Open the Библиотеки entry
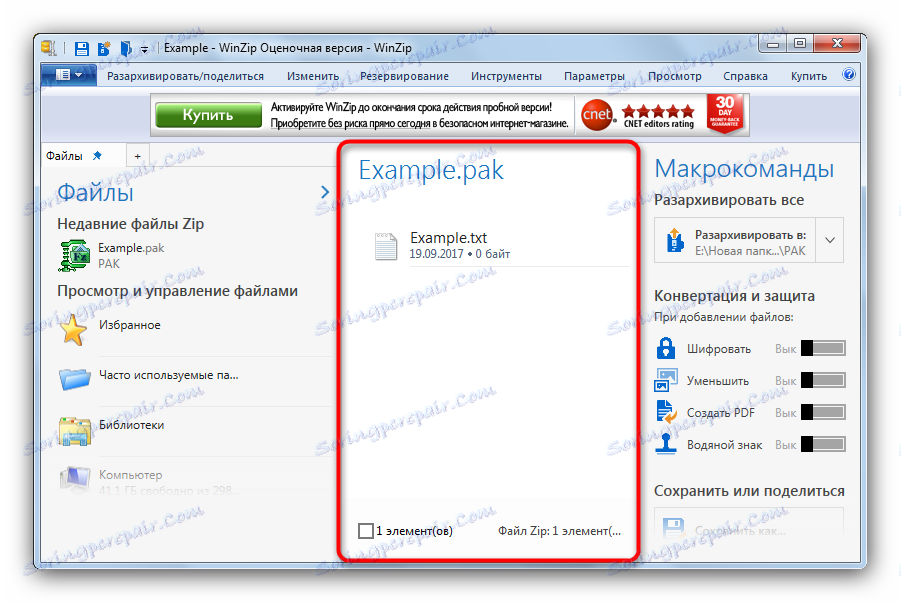Screen dimensions: 901x603 [x=132, y=425]
